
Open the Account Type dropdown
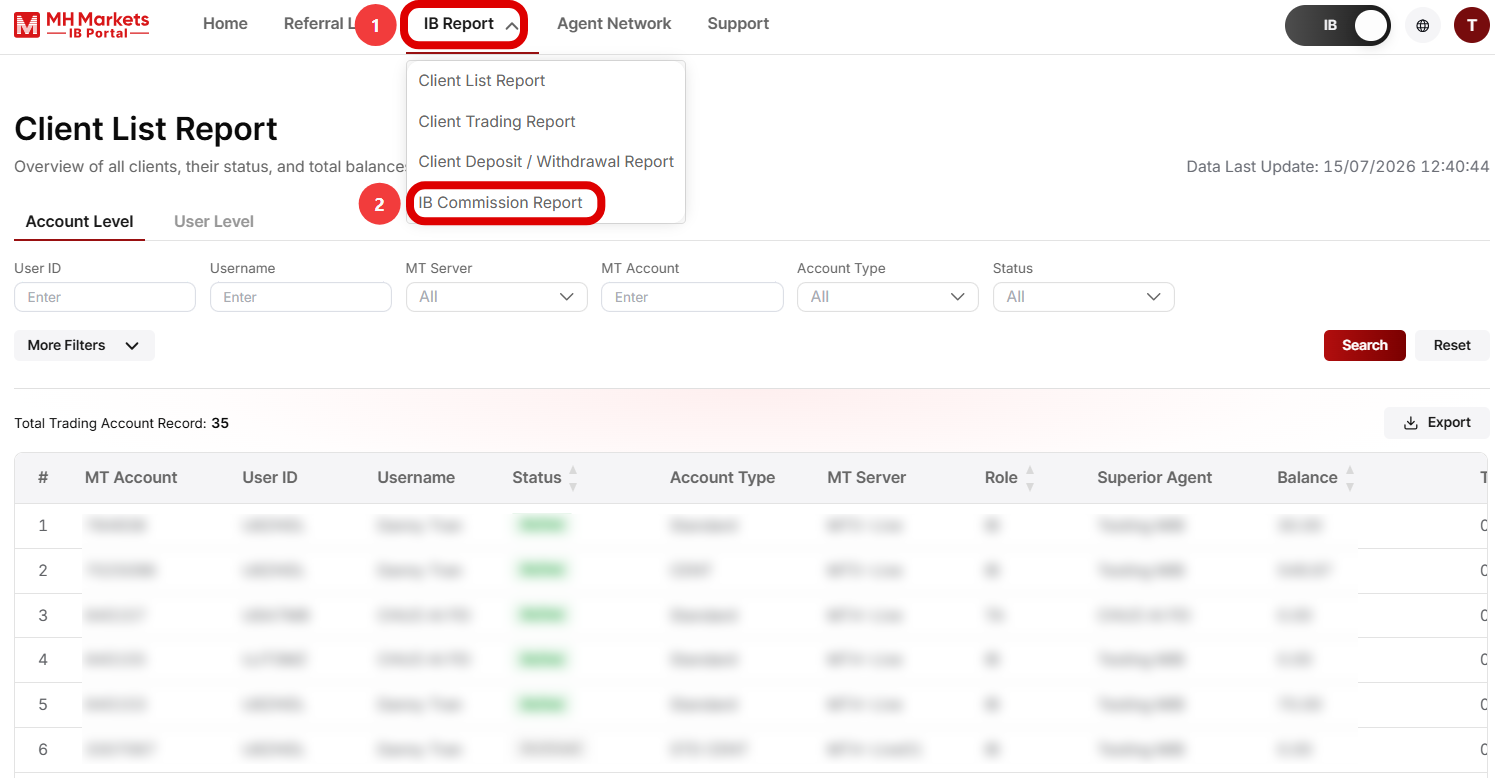(887, 297)
